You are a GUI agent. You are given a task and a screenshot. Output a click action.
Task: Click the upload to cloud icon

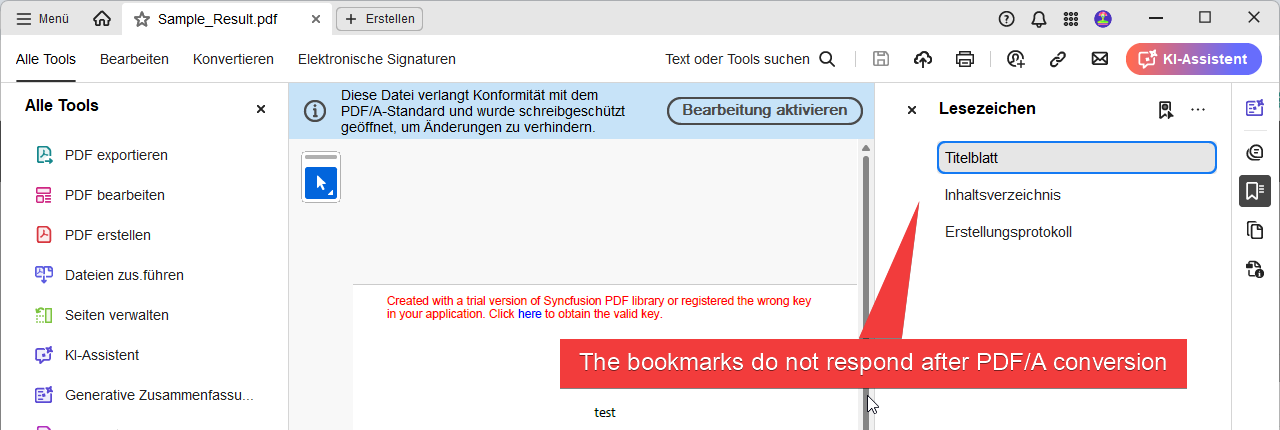(x=923, y=59)
